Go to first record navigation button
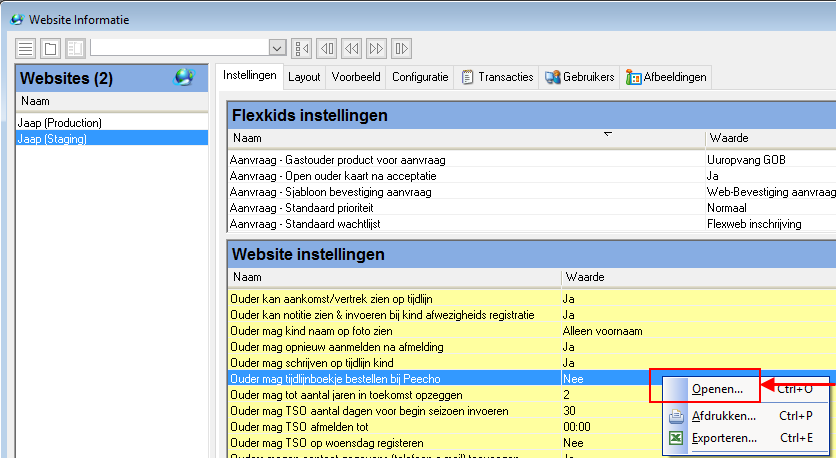The height and width of the screenshot is (458, 836). tap(303, 48)
